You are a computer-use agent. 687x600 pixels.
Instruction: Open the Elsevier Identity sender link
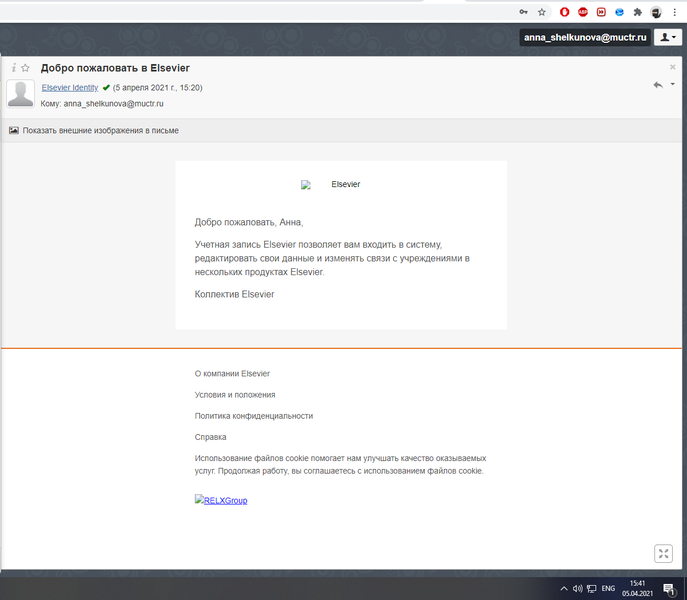[x=69, y=88]
